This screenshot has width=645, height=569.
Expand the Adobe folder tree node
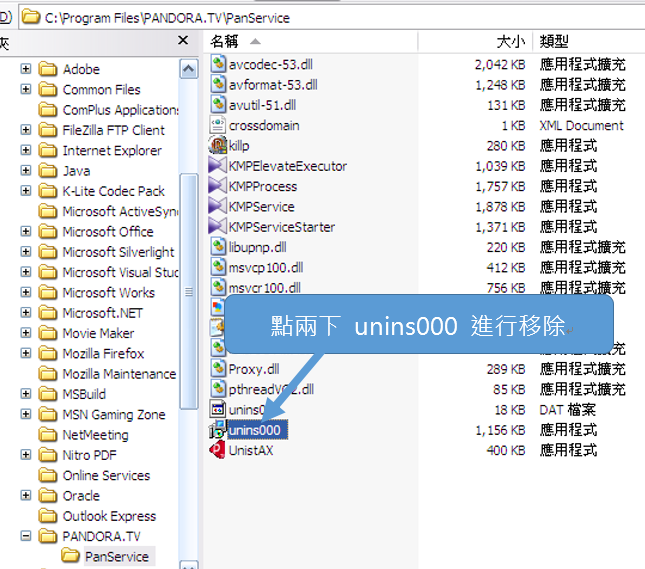26,69
